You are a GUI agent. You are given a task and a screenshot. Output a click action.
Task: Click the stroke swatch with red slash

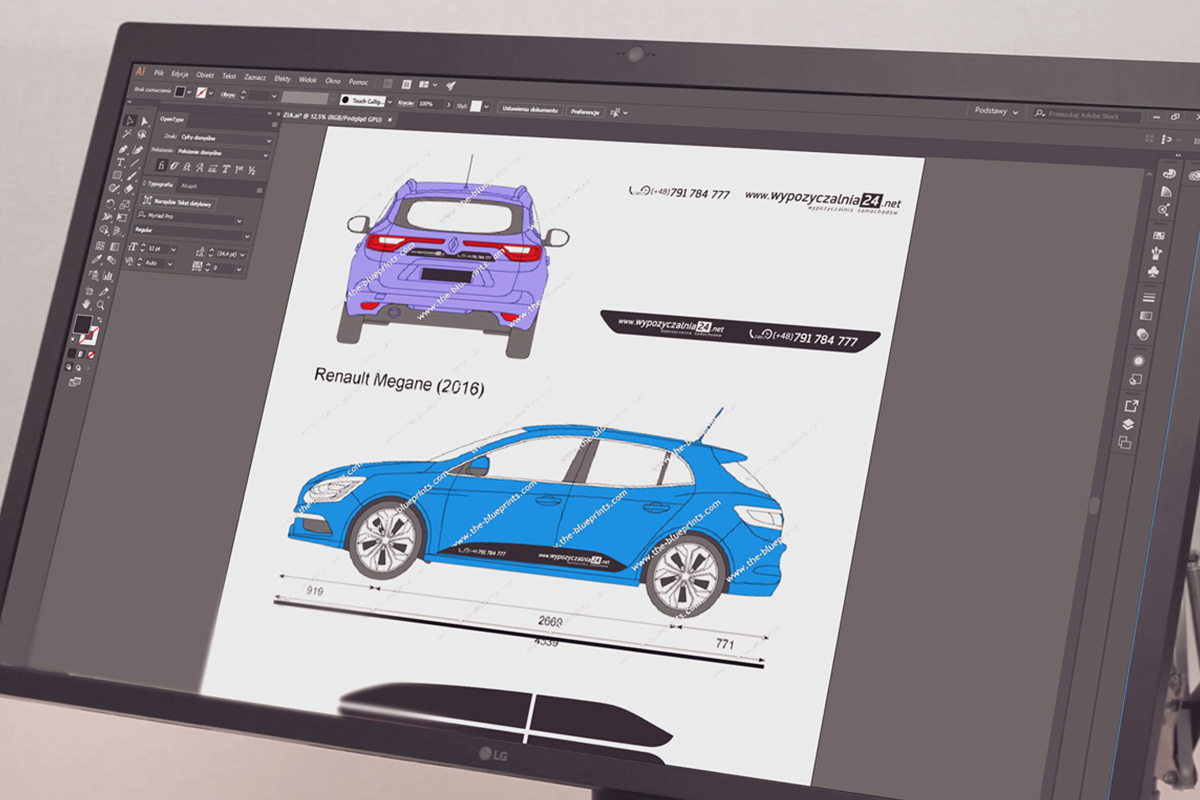tap(202, 93)
